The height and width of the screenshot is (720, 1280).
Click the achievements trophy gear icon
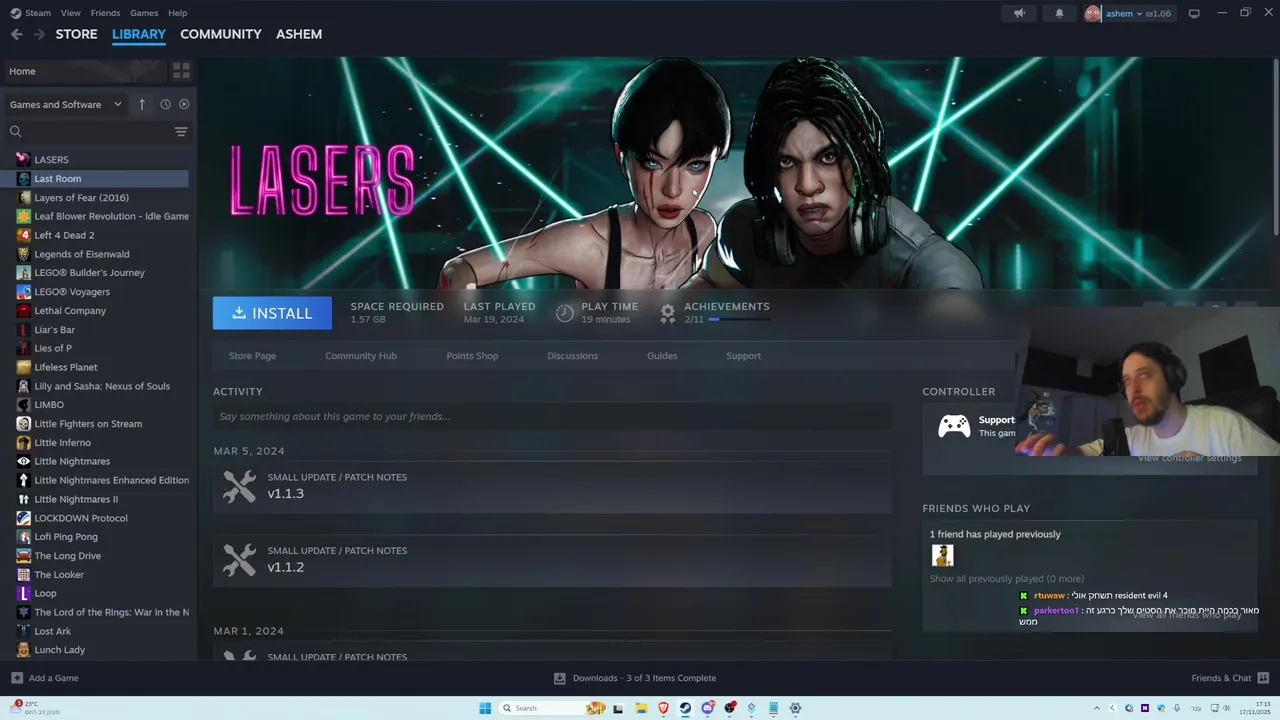[668, 313]
